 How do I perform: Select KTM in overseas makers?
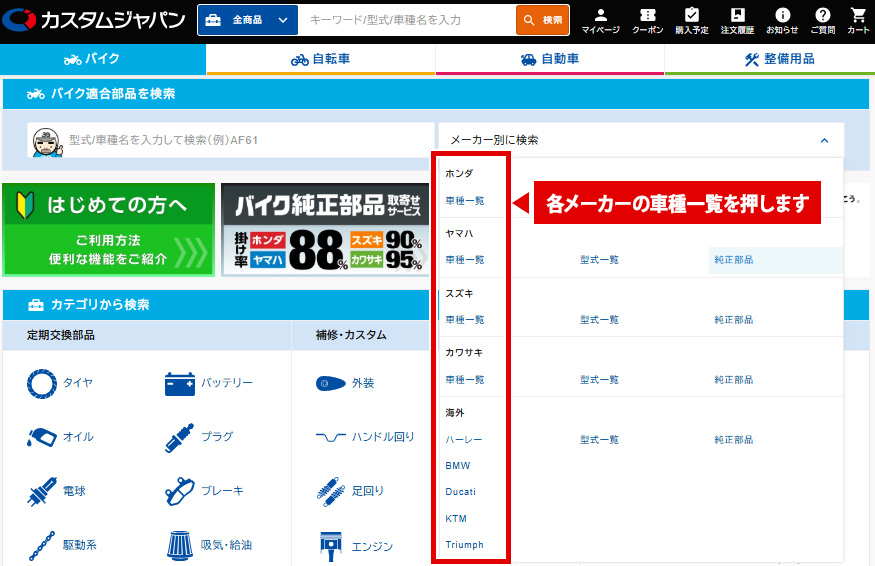(456, 519)
